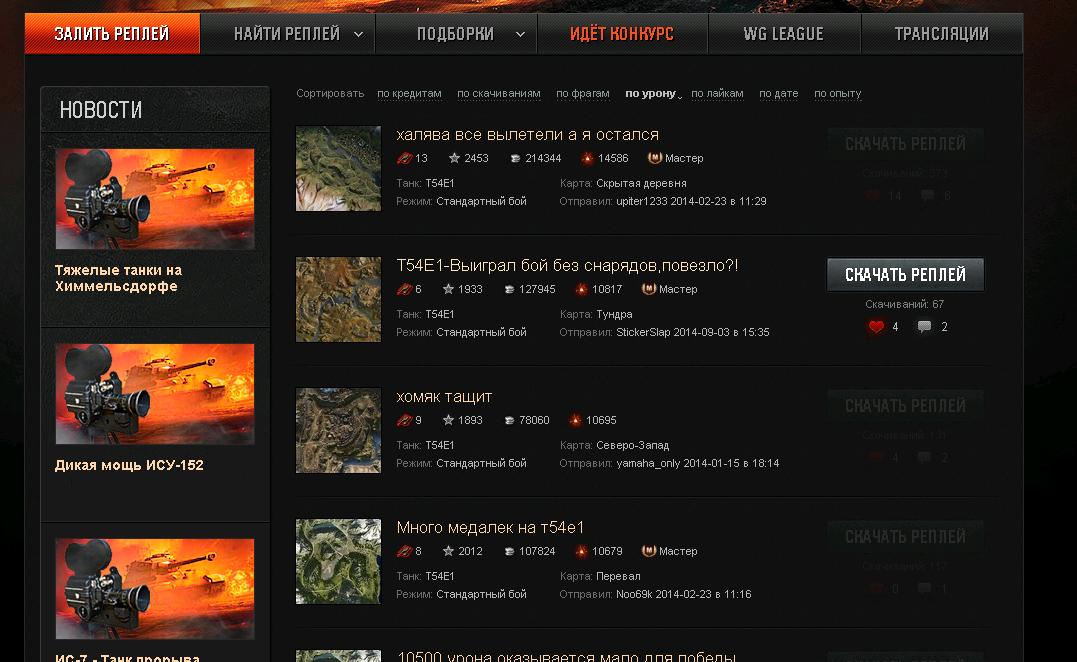Open news 'Дикая мощь ИСУ-152'

click(x=129, y=465)
